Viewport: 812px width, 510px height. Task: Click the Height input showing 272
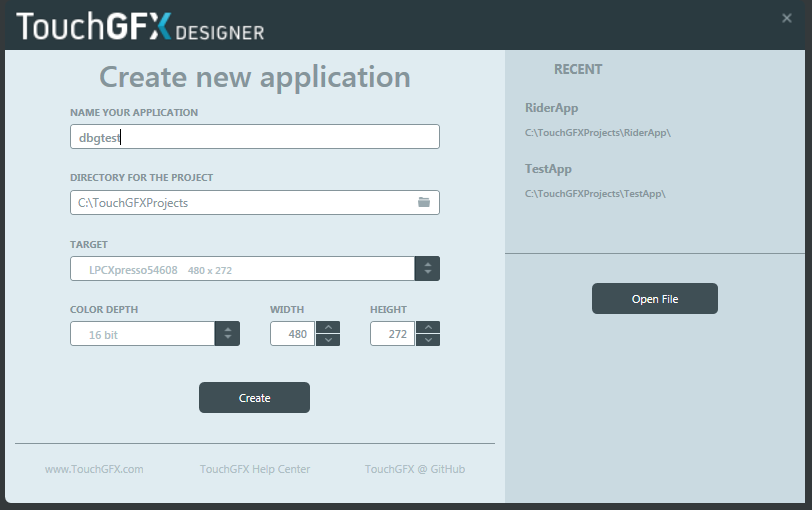(x=393, y=333)
